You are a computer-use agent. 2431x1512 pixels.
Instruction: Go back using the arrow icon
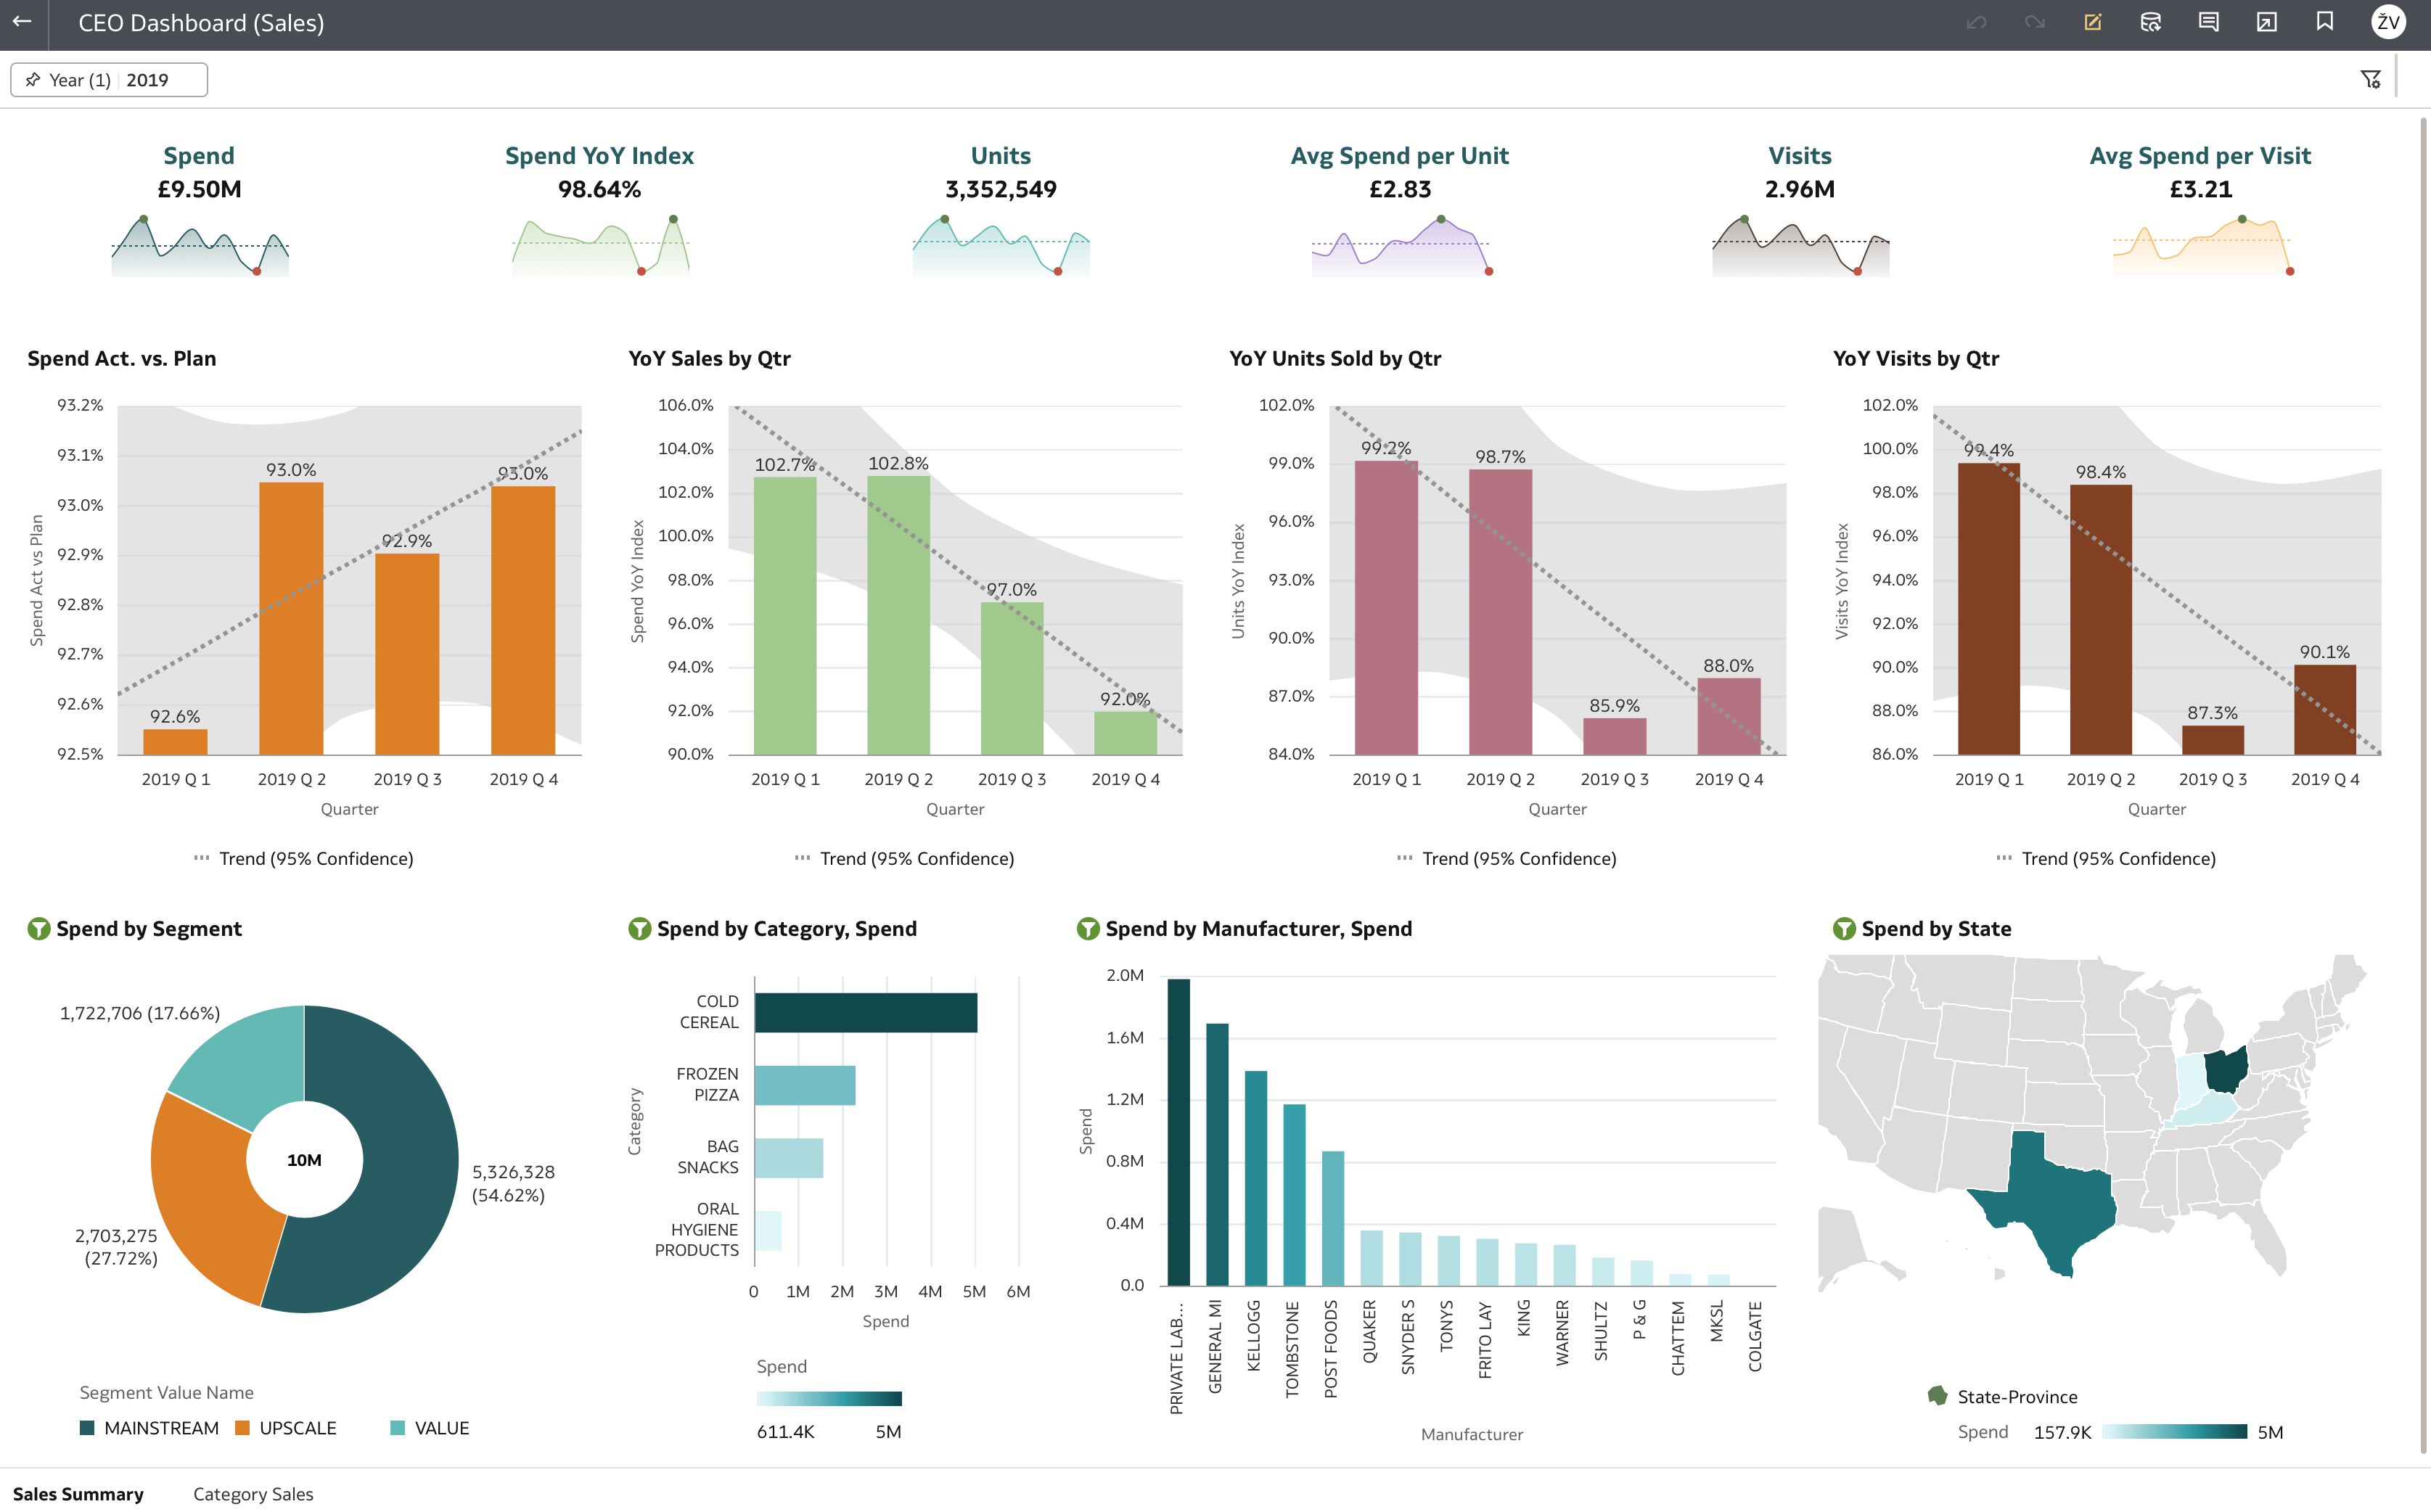(22, 22)
